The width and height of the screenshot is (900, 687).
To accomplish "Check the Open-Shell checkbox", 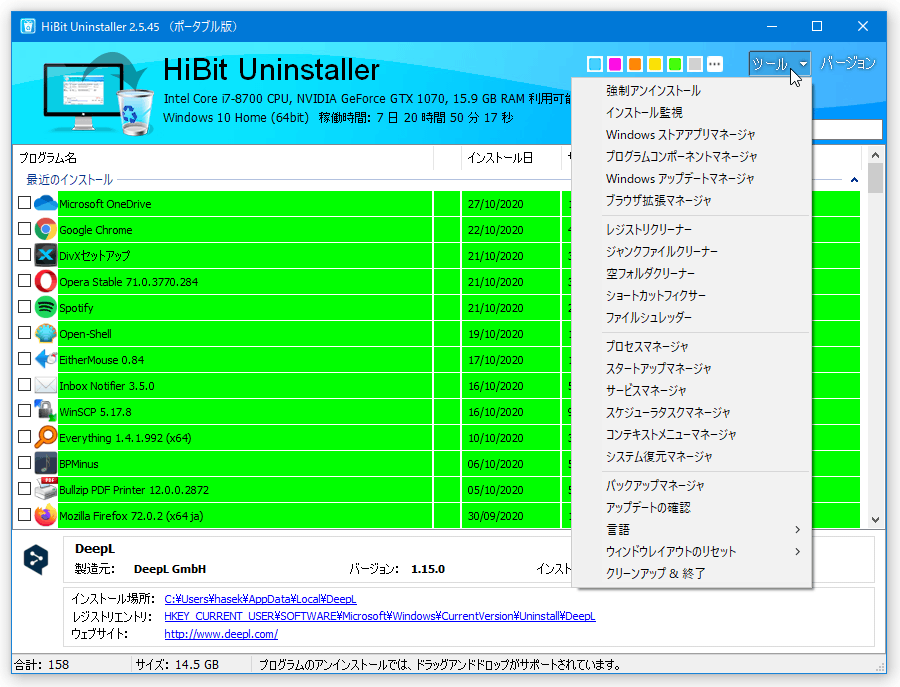I will [24, 332].
